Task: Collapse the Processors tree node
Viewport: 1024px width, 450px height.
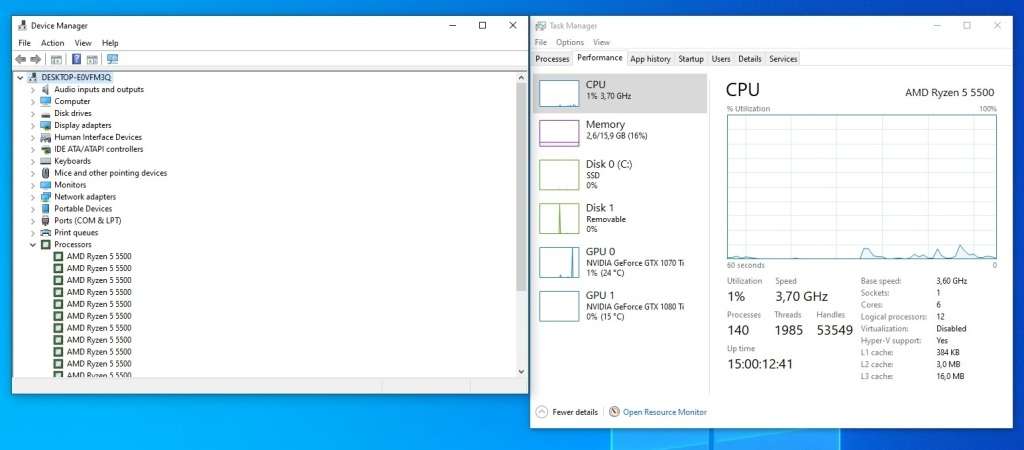Action: [33, 245]
